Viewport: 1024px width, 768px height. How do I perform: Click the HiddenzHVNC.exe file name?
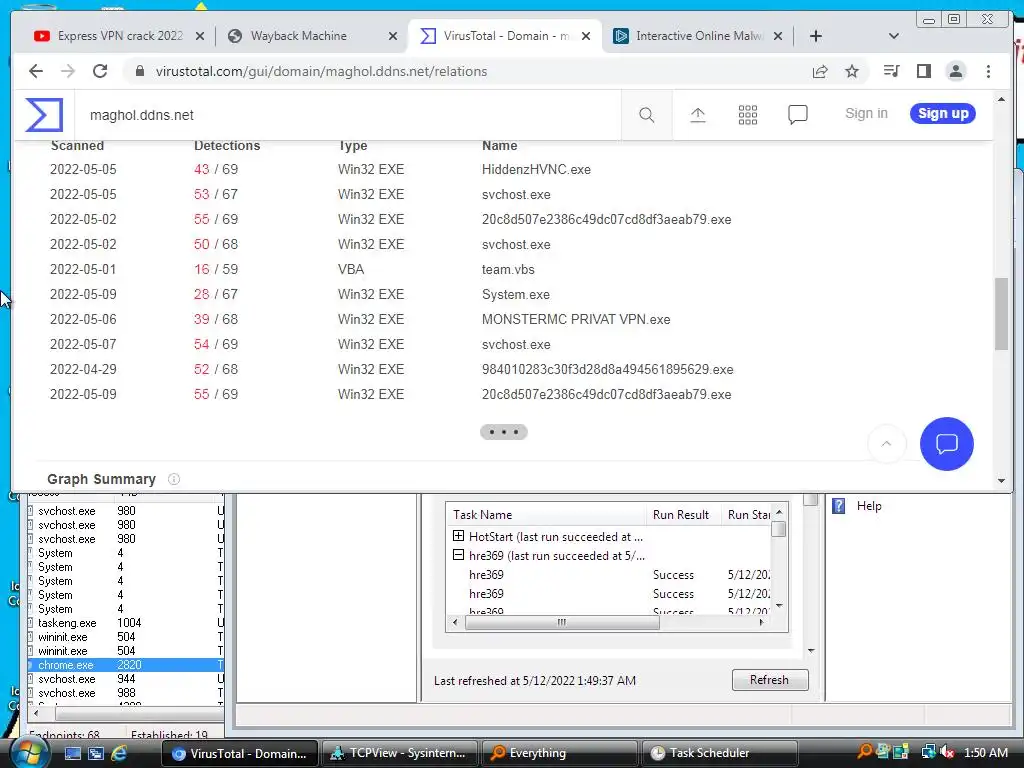536,169
